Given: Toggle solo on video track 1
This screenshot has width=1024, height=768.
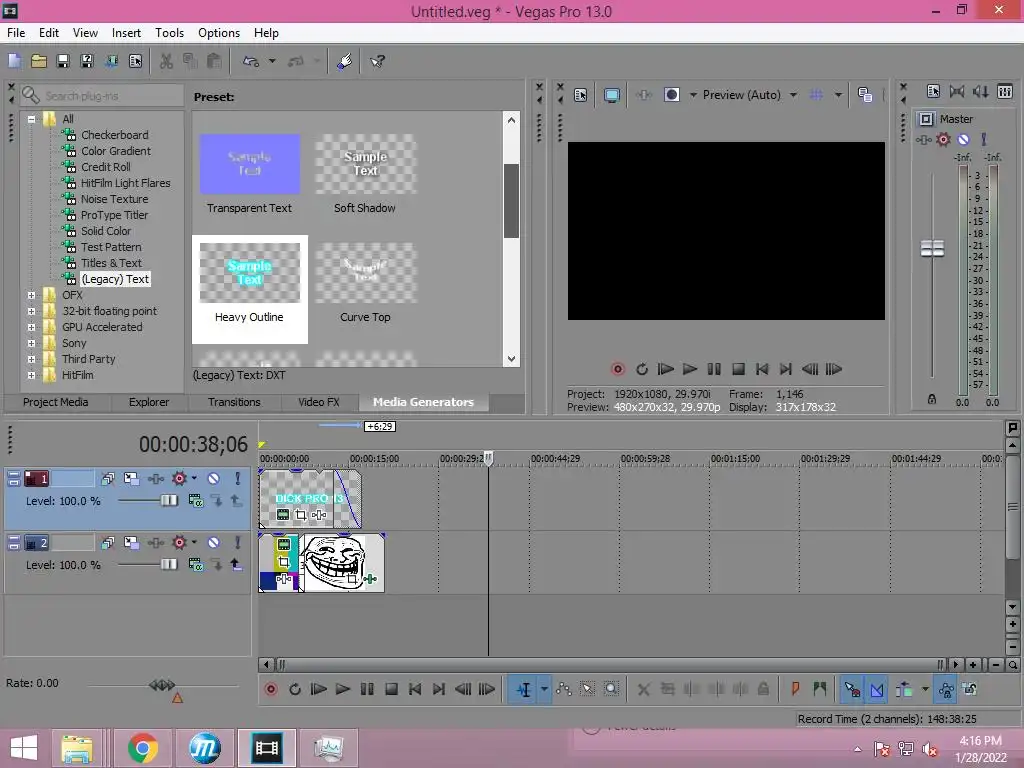Looking at the screenshot, I should (x=238, y=479).
